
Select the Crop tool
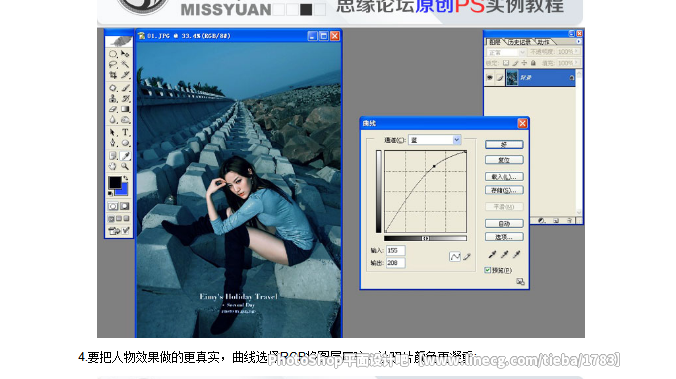tap(113, 75)
